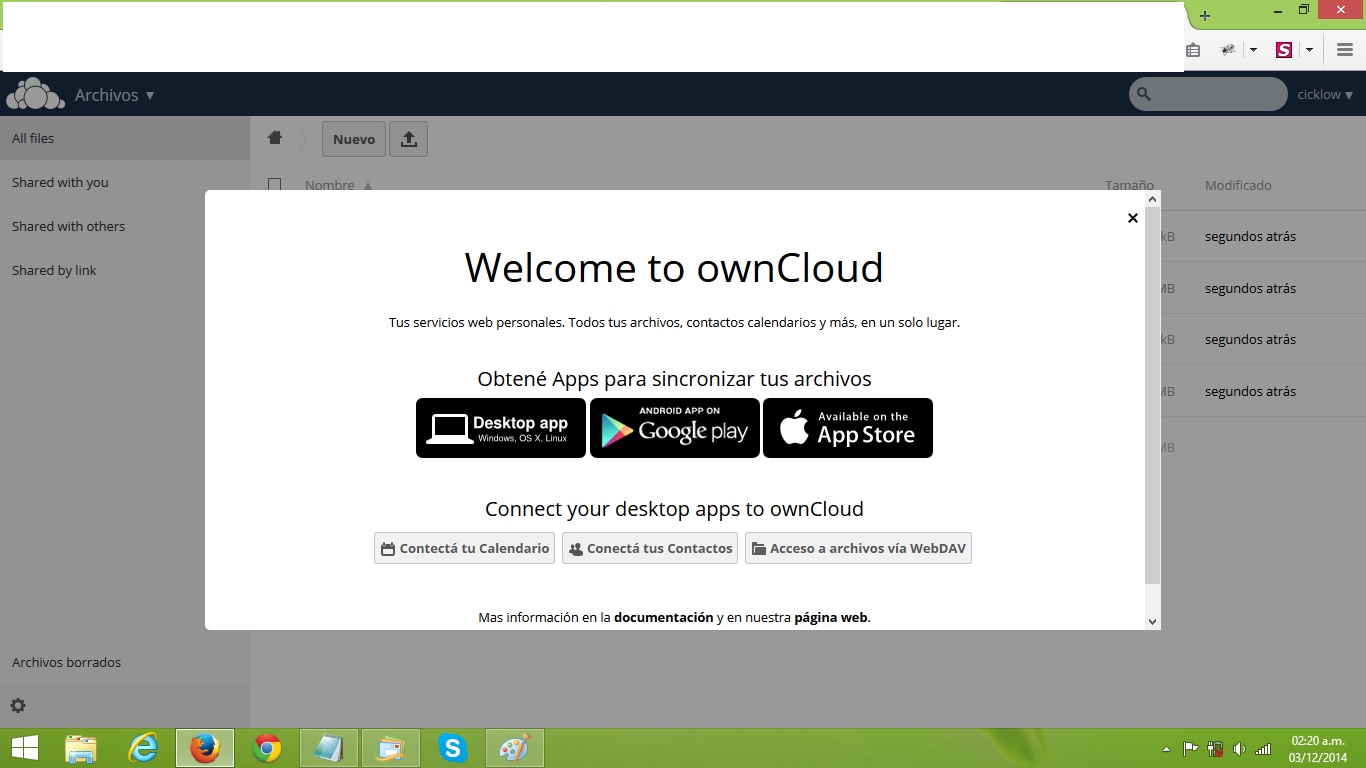Open the taskbar clock and date
The width and height of the screenshot is (1366, 768).
pyautogui.click(x=1318, y=749)
